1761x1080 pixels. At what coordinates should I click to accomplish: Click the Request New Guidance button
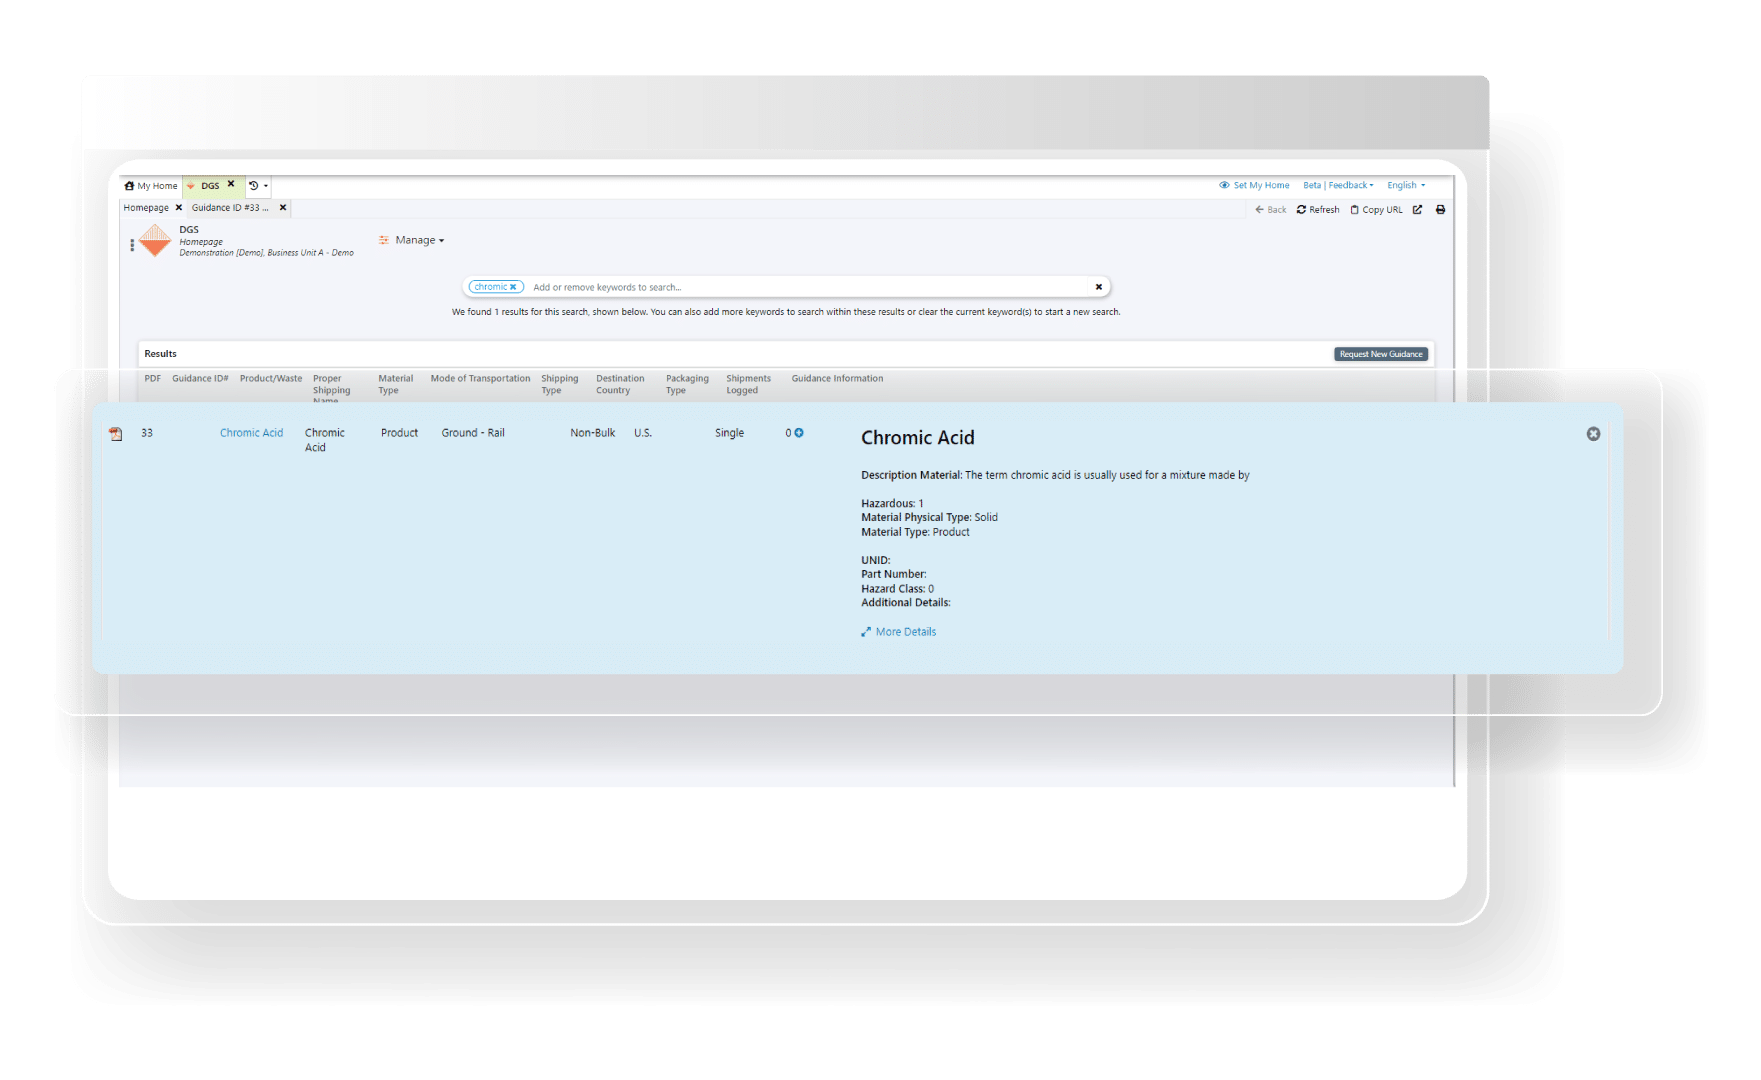click(x=1380, y=353)
